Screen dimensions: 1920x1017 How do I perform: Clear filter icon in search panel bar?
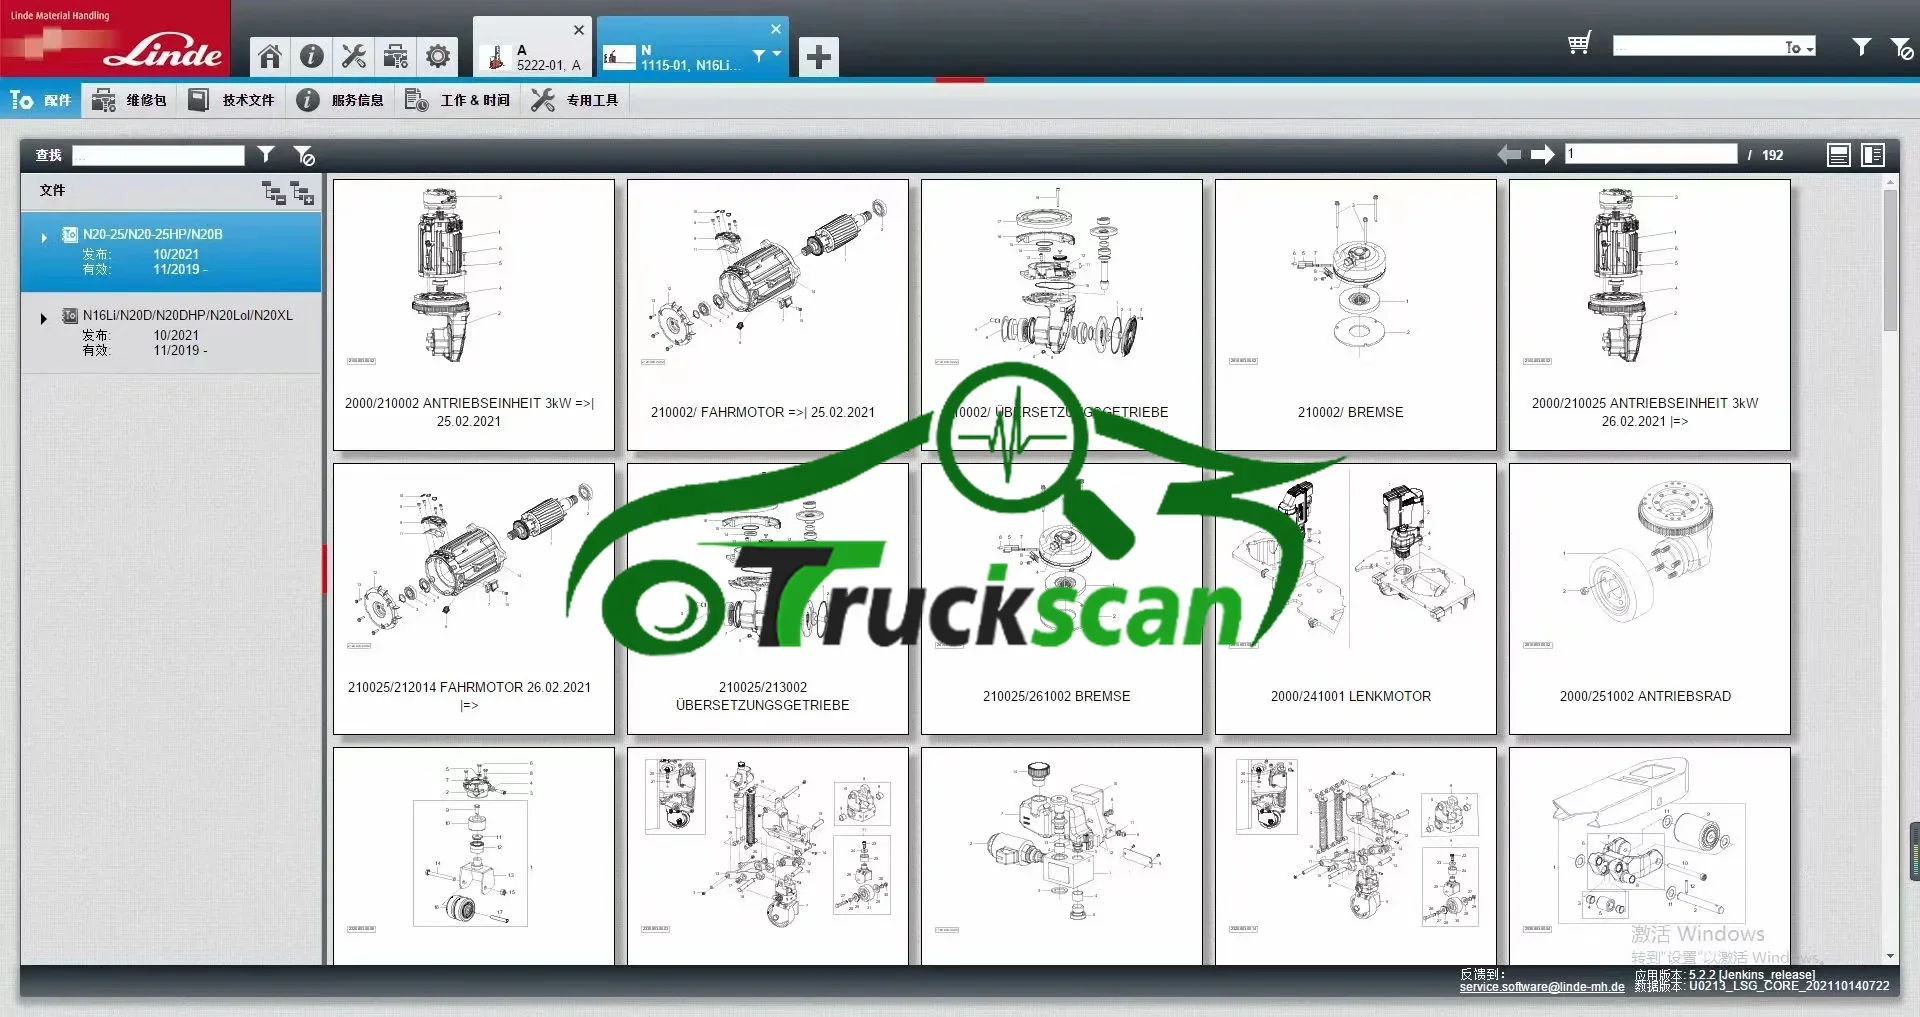click(304, 155)
